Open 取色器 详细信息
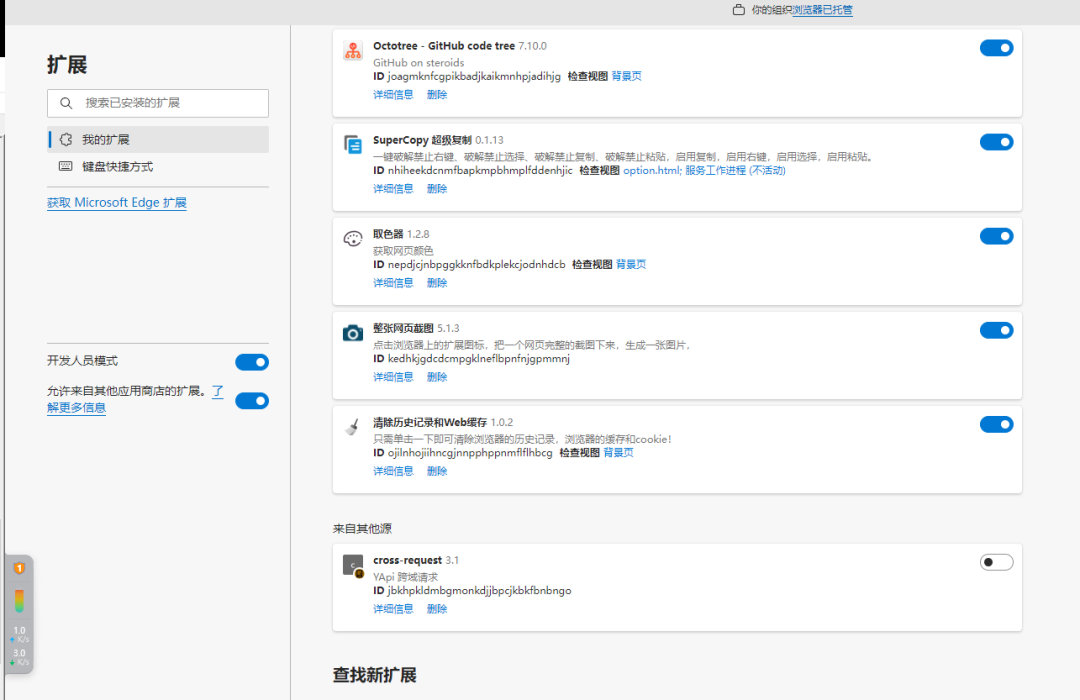Image resolution: width=1080 pixels, height=700 pixels. [x=393, y=282]
